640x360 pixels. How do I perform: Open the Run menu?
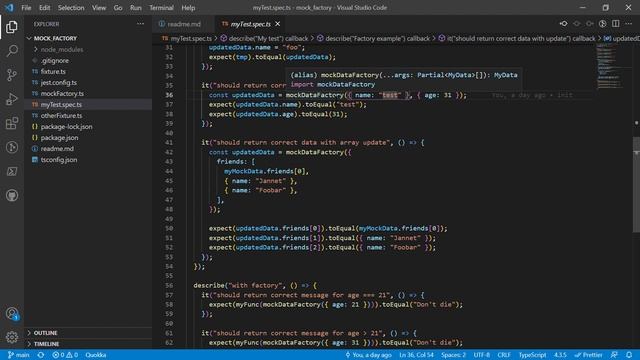point(136,8)
